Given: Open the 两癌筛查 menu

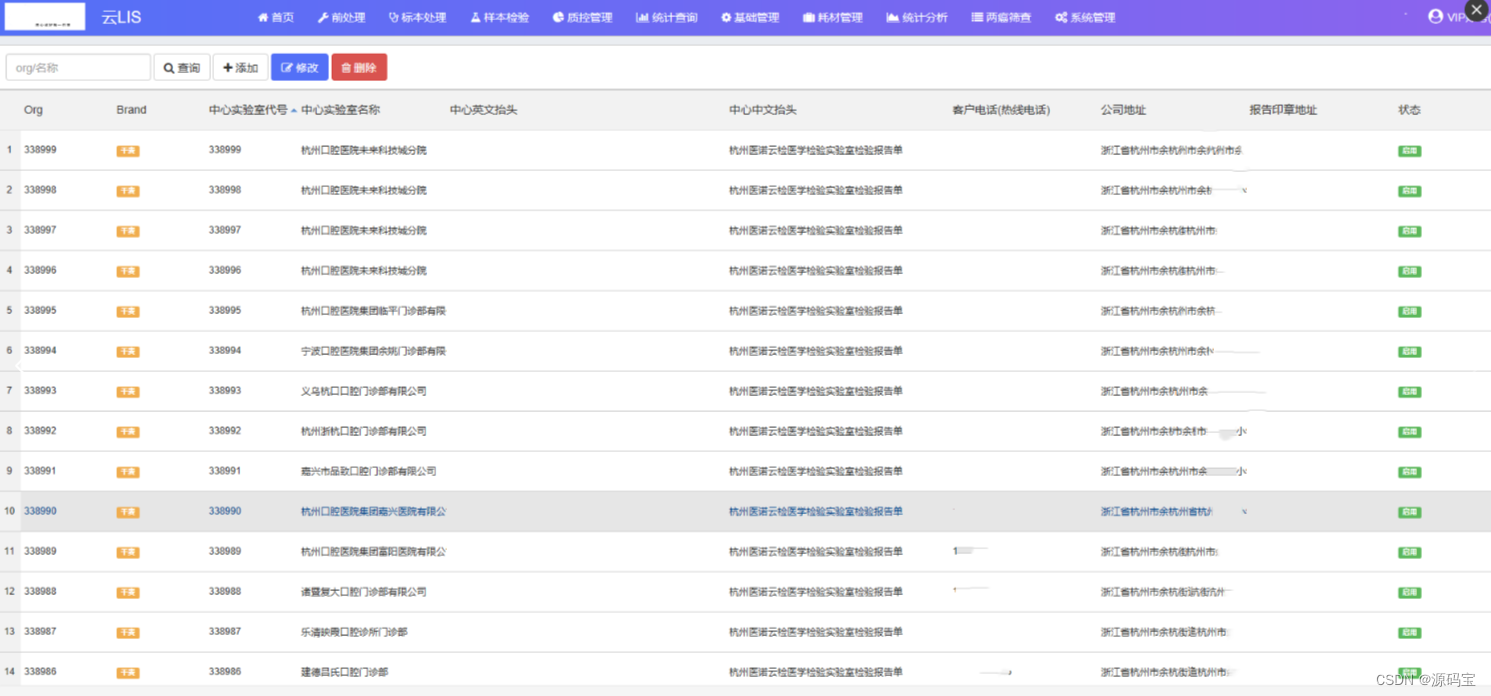Looking at the screenshot, I should pos(1001,17).
